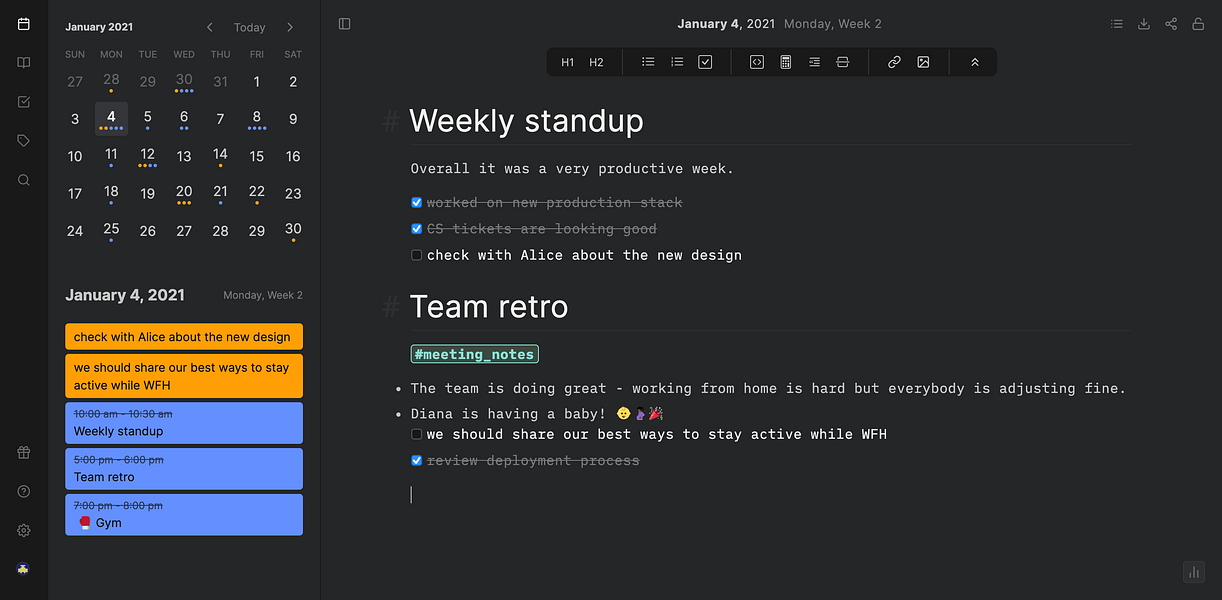
Task: Click the share icon in the header
Action: pyautogui.click(x=1171, y=24)
